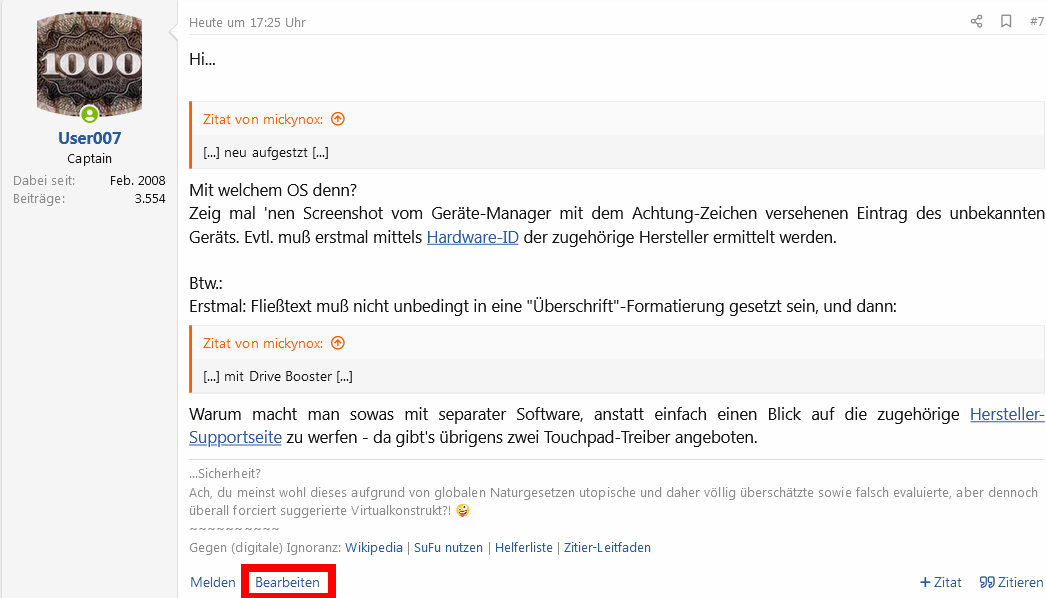Viewport: 1046px width, 598px height.
Task: Click the share icon of post #7
Action: pos(976,20)
